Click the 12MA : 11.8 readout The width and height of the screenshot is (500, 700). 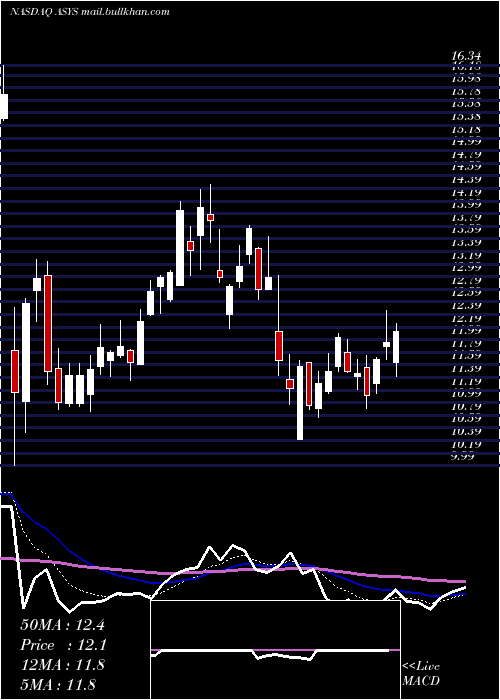[62, 665]
